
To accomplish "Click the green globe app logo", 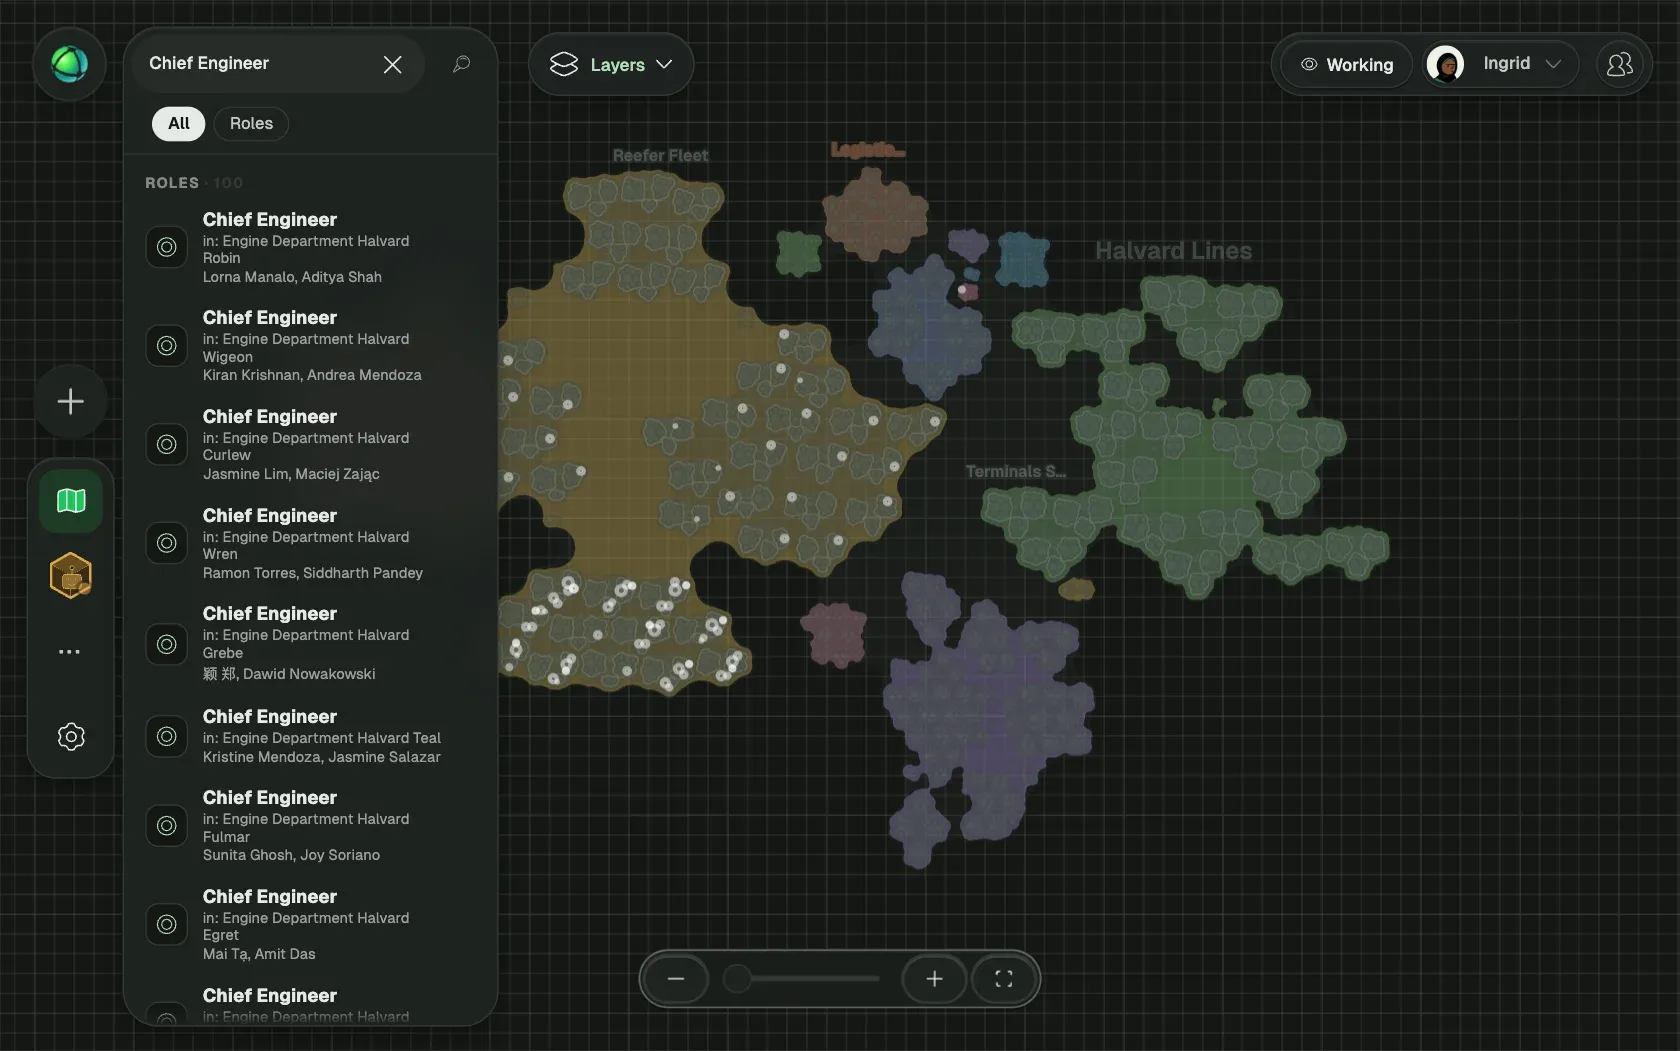I will 70,65.
